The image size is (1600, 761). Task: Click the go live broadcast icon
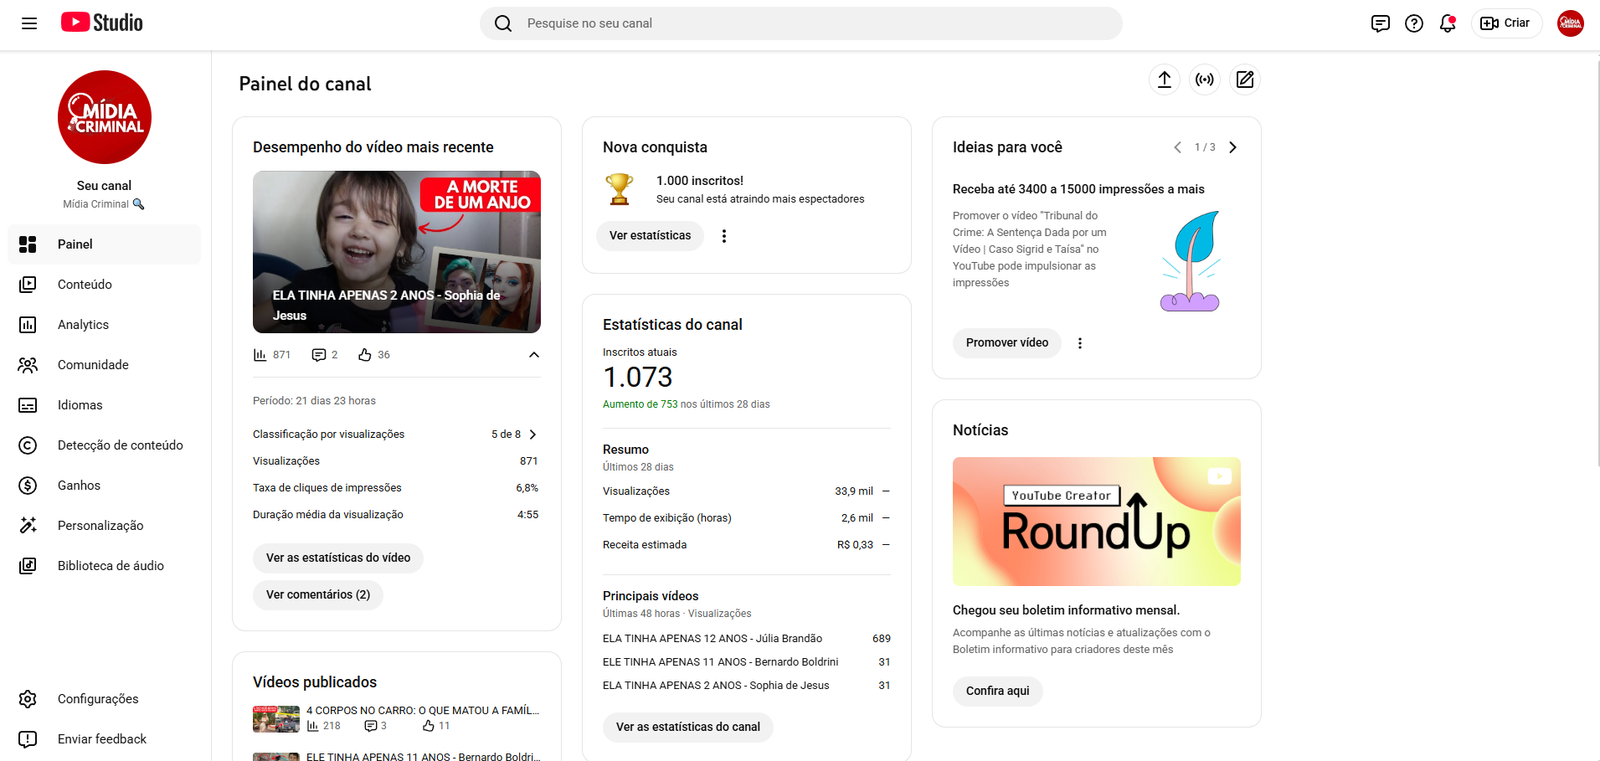[x=1205, y=80]
